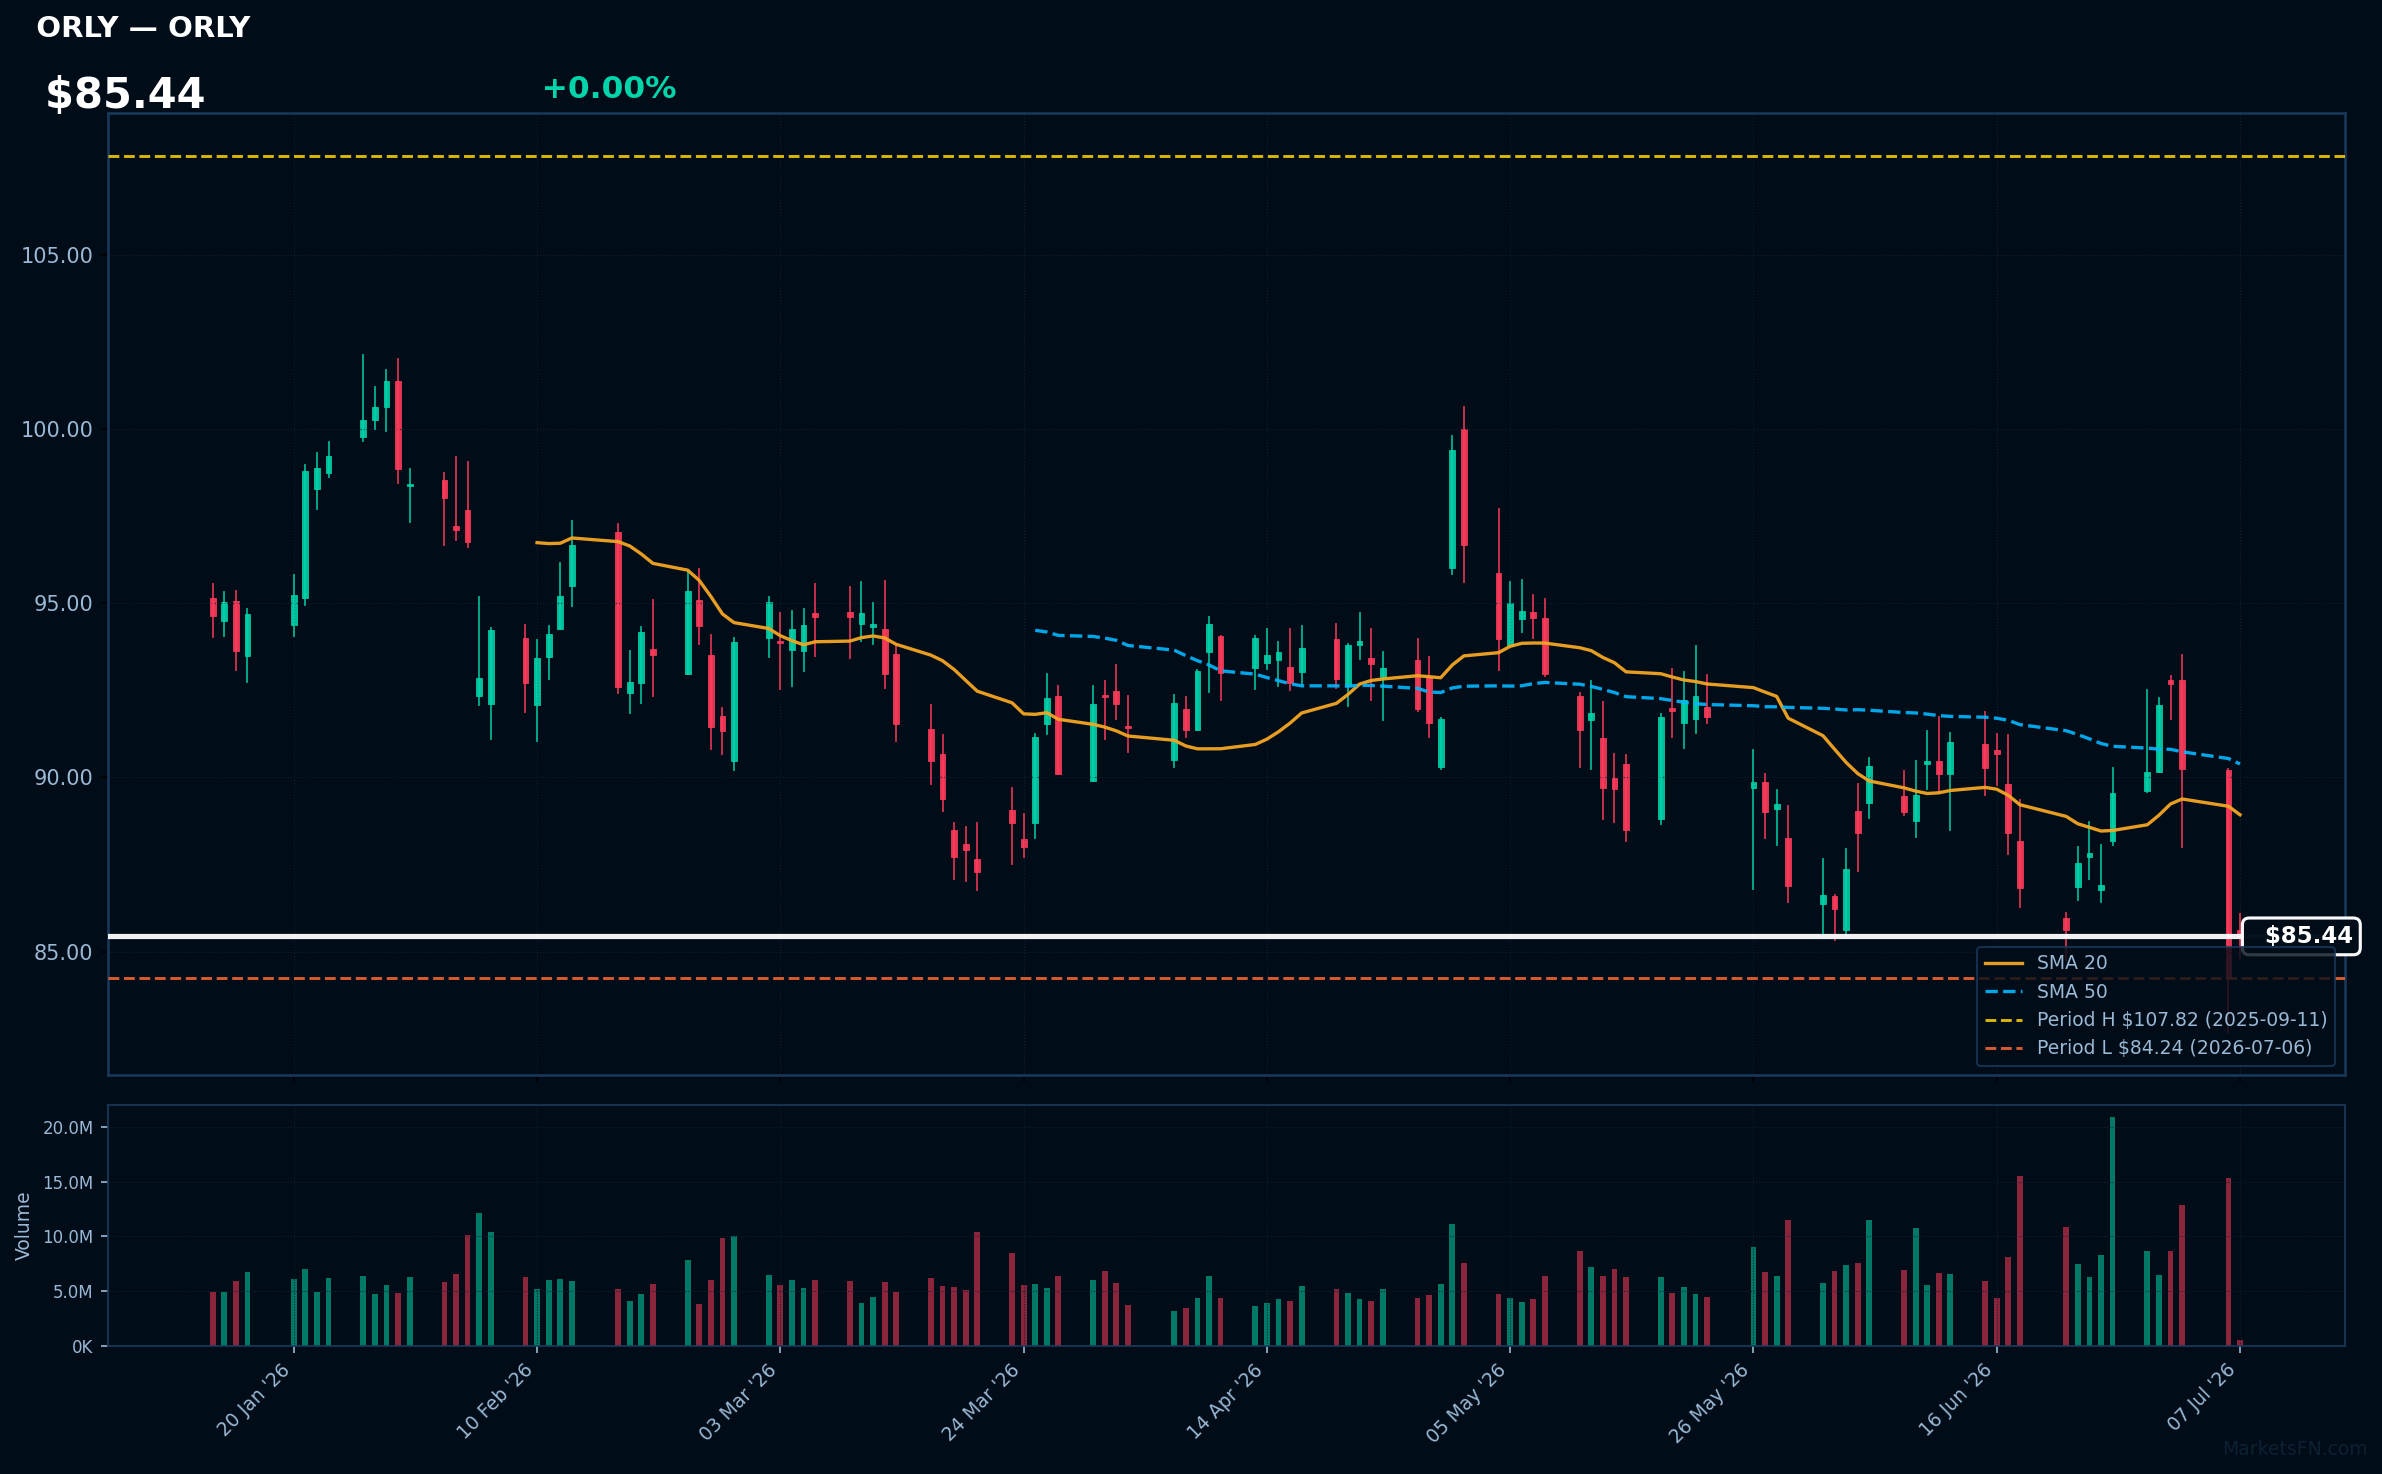Screen dimensions: 2382x1474
Task: Click the 20 Jan '26 date label
Action: [x=253, y=1400]
